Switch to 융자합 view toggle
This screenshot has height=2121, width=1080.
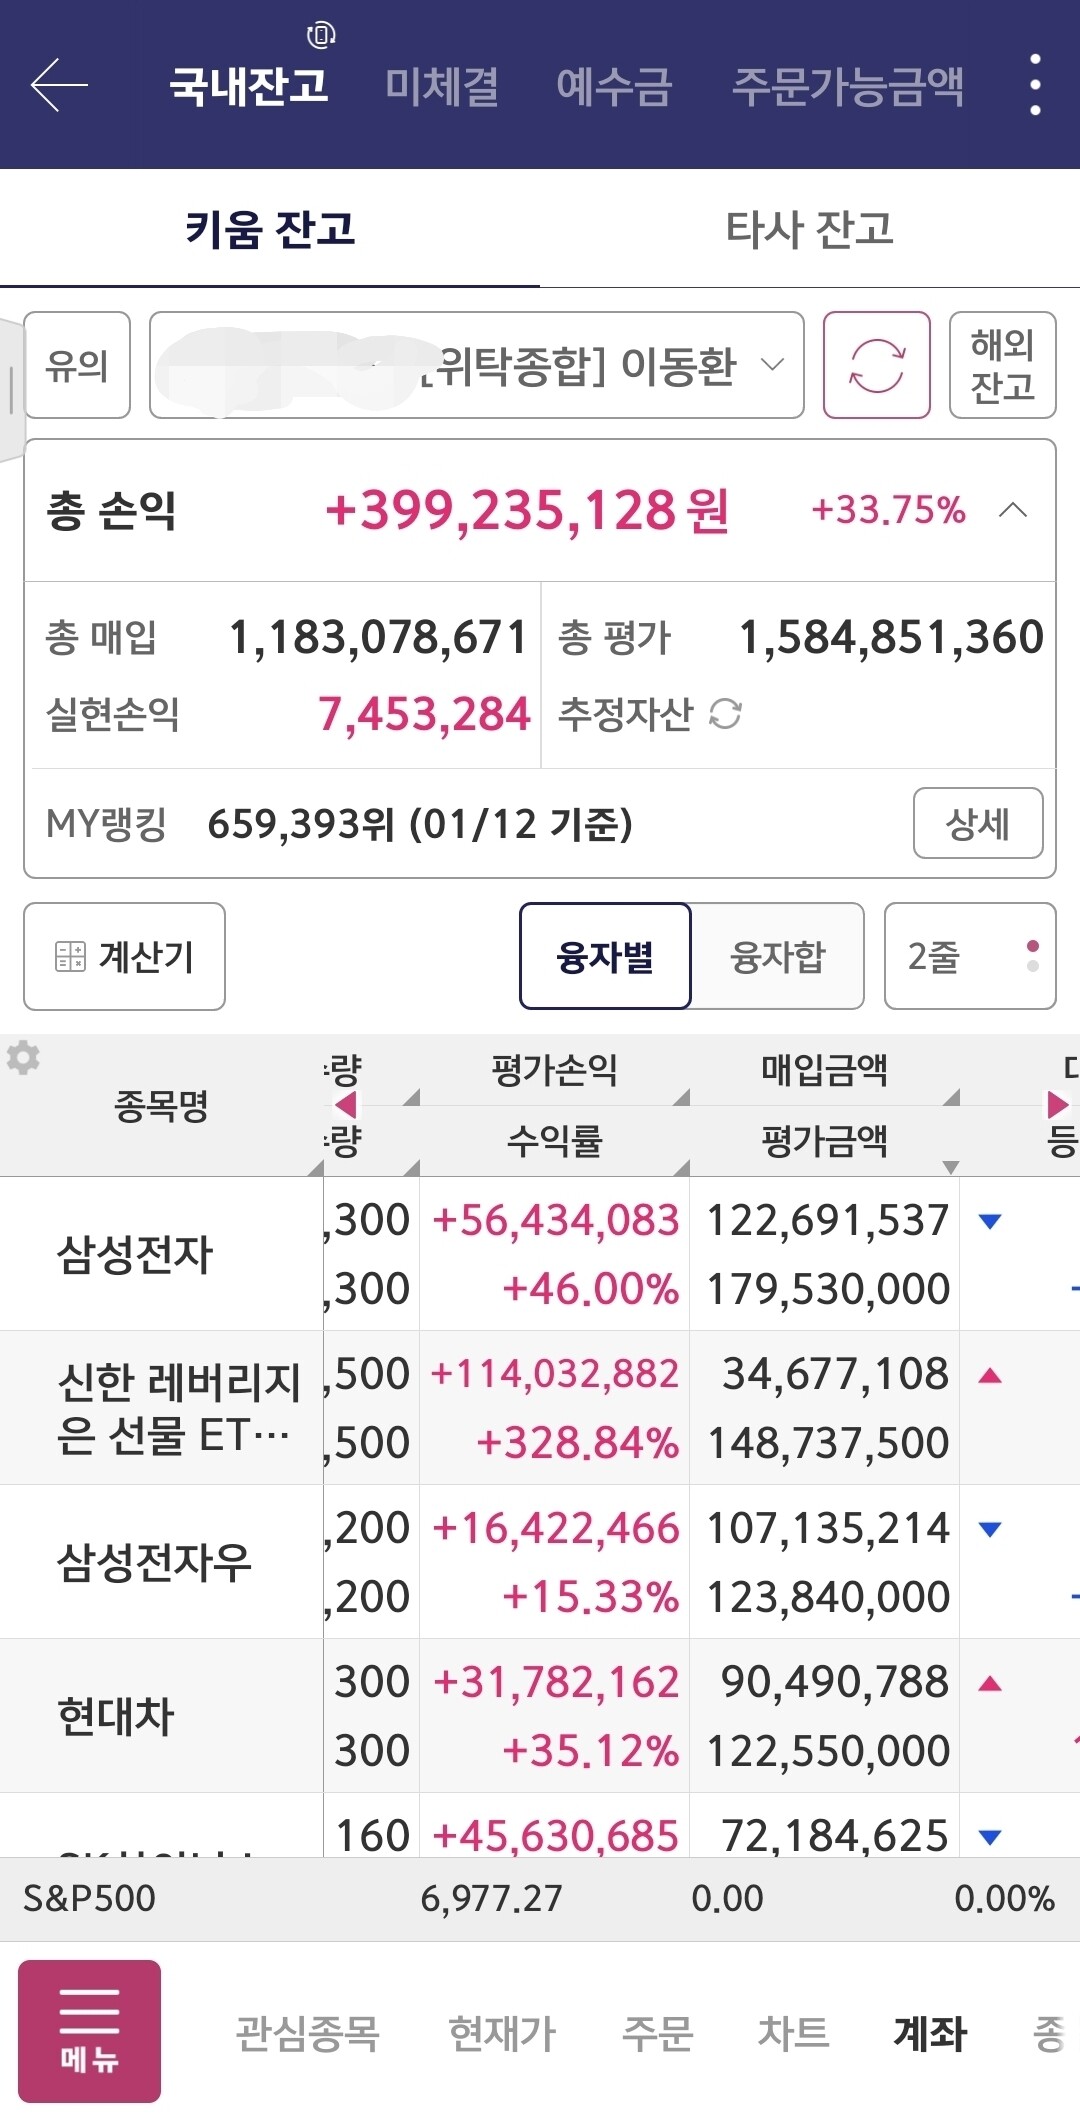click(778, 956)
